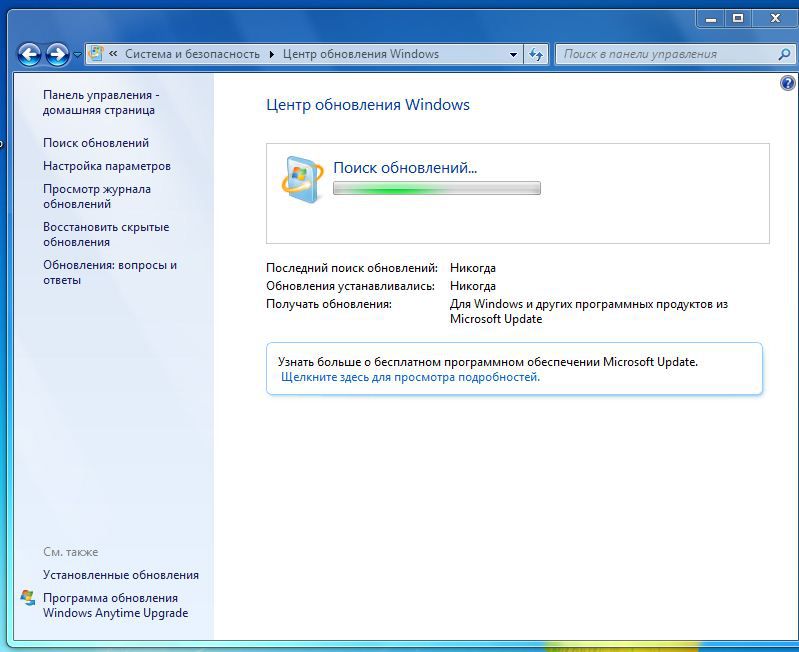Click the 'Центр обновления Windows' page heading
This screenshot has width=799, height=652.
(368, 105)
